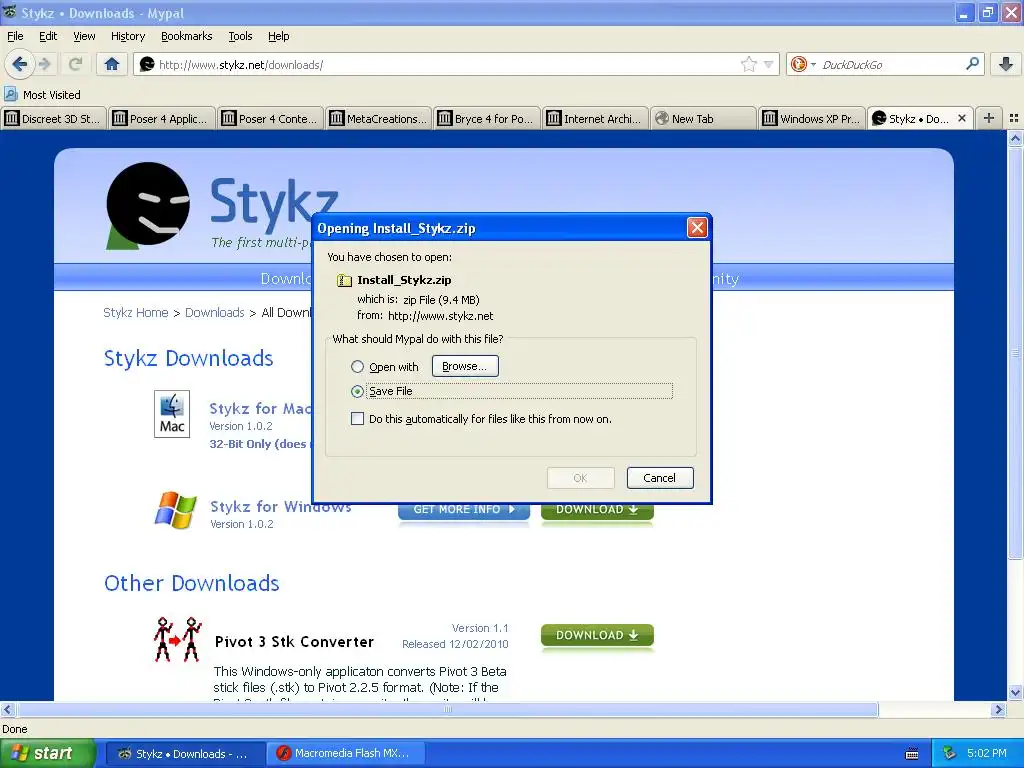Switch to Macromedia Flash MX taskbar item

coord(346,753)
